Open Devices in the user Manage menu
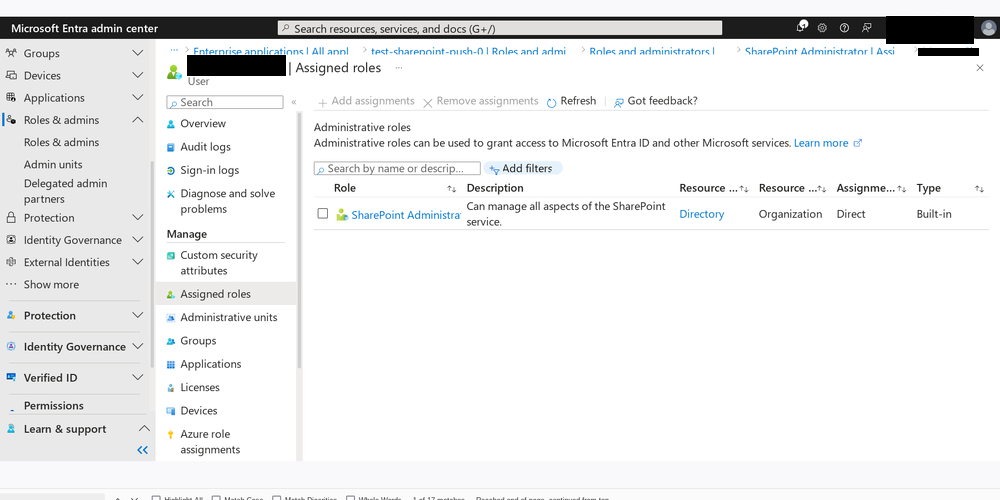Screen dimensions: 1000x500 198,411
